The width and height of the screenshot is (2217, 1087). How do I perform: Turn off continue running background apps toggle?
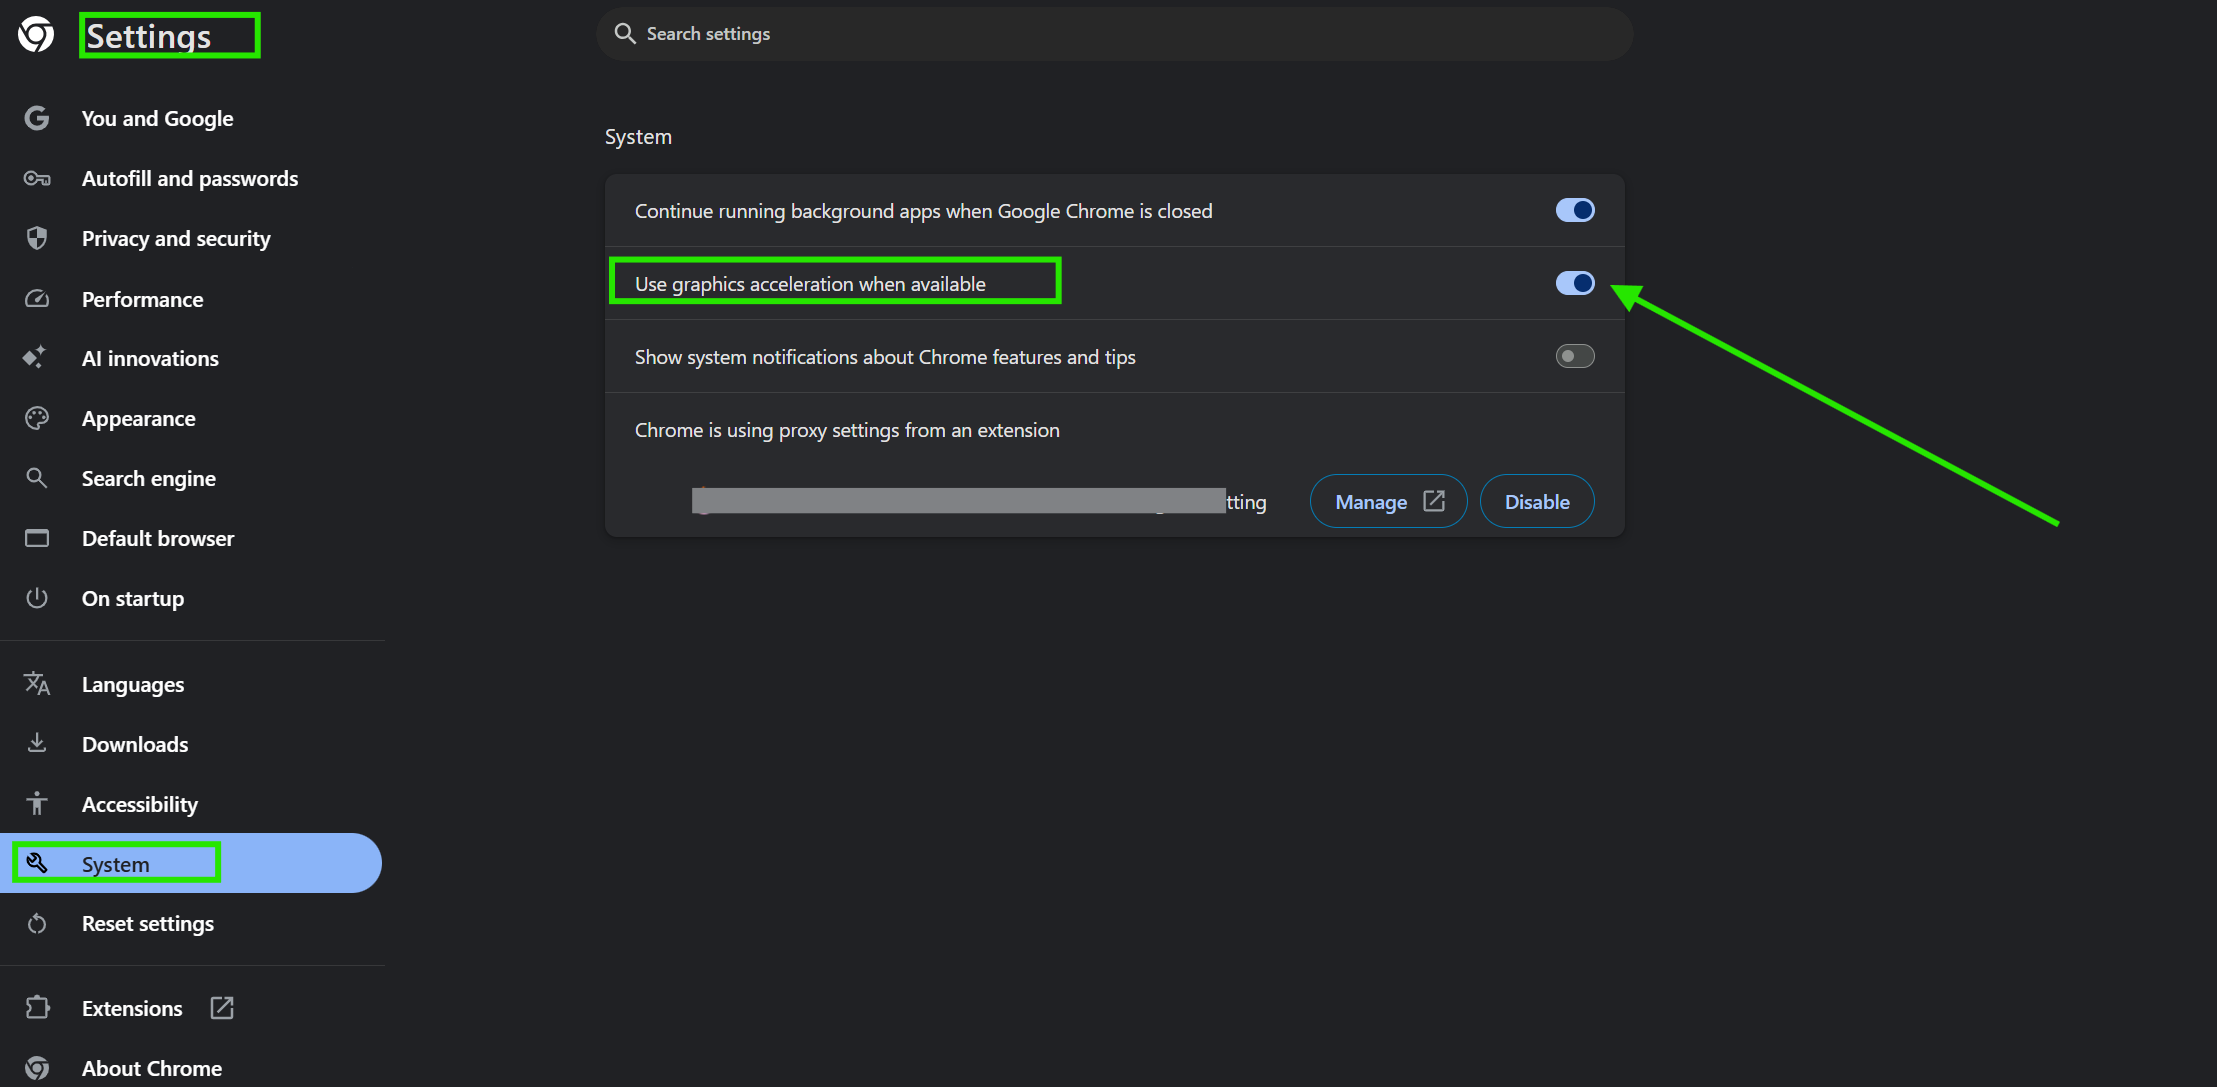pos(1574,210)
